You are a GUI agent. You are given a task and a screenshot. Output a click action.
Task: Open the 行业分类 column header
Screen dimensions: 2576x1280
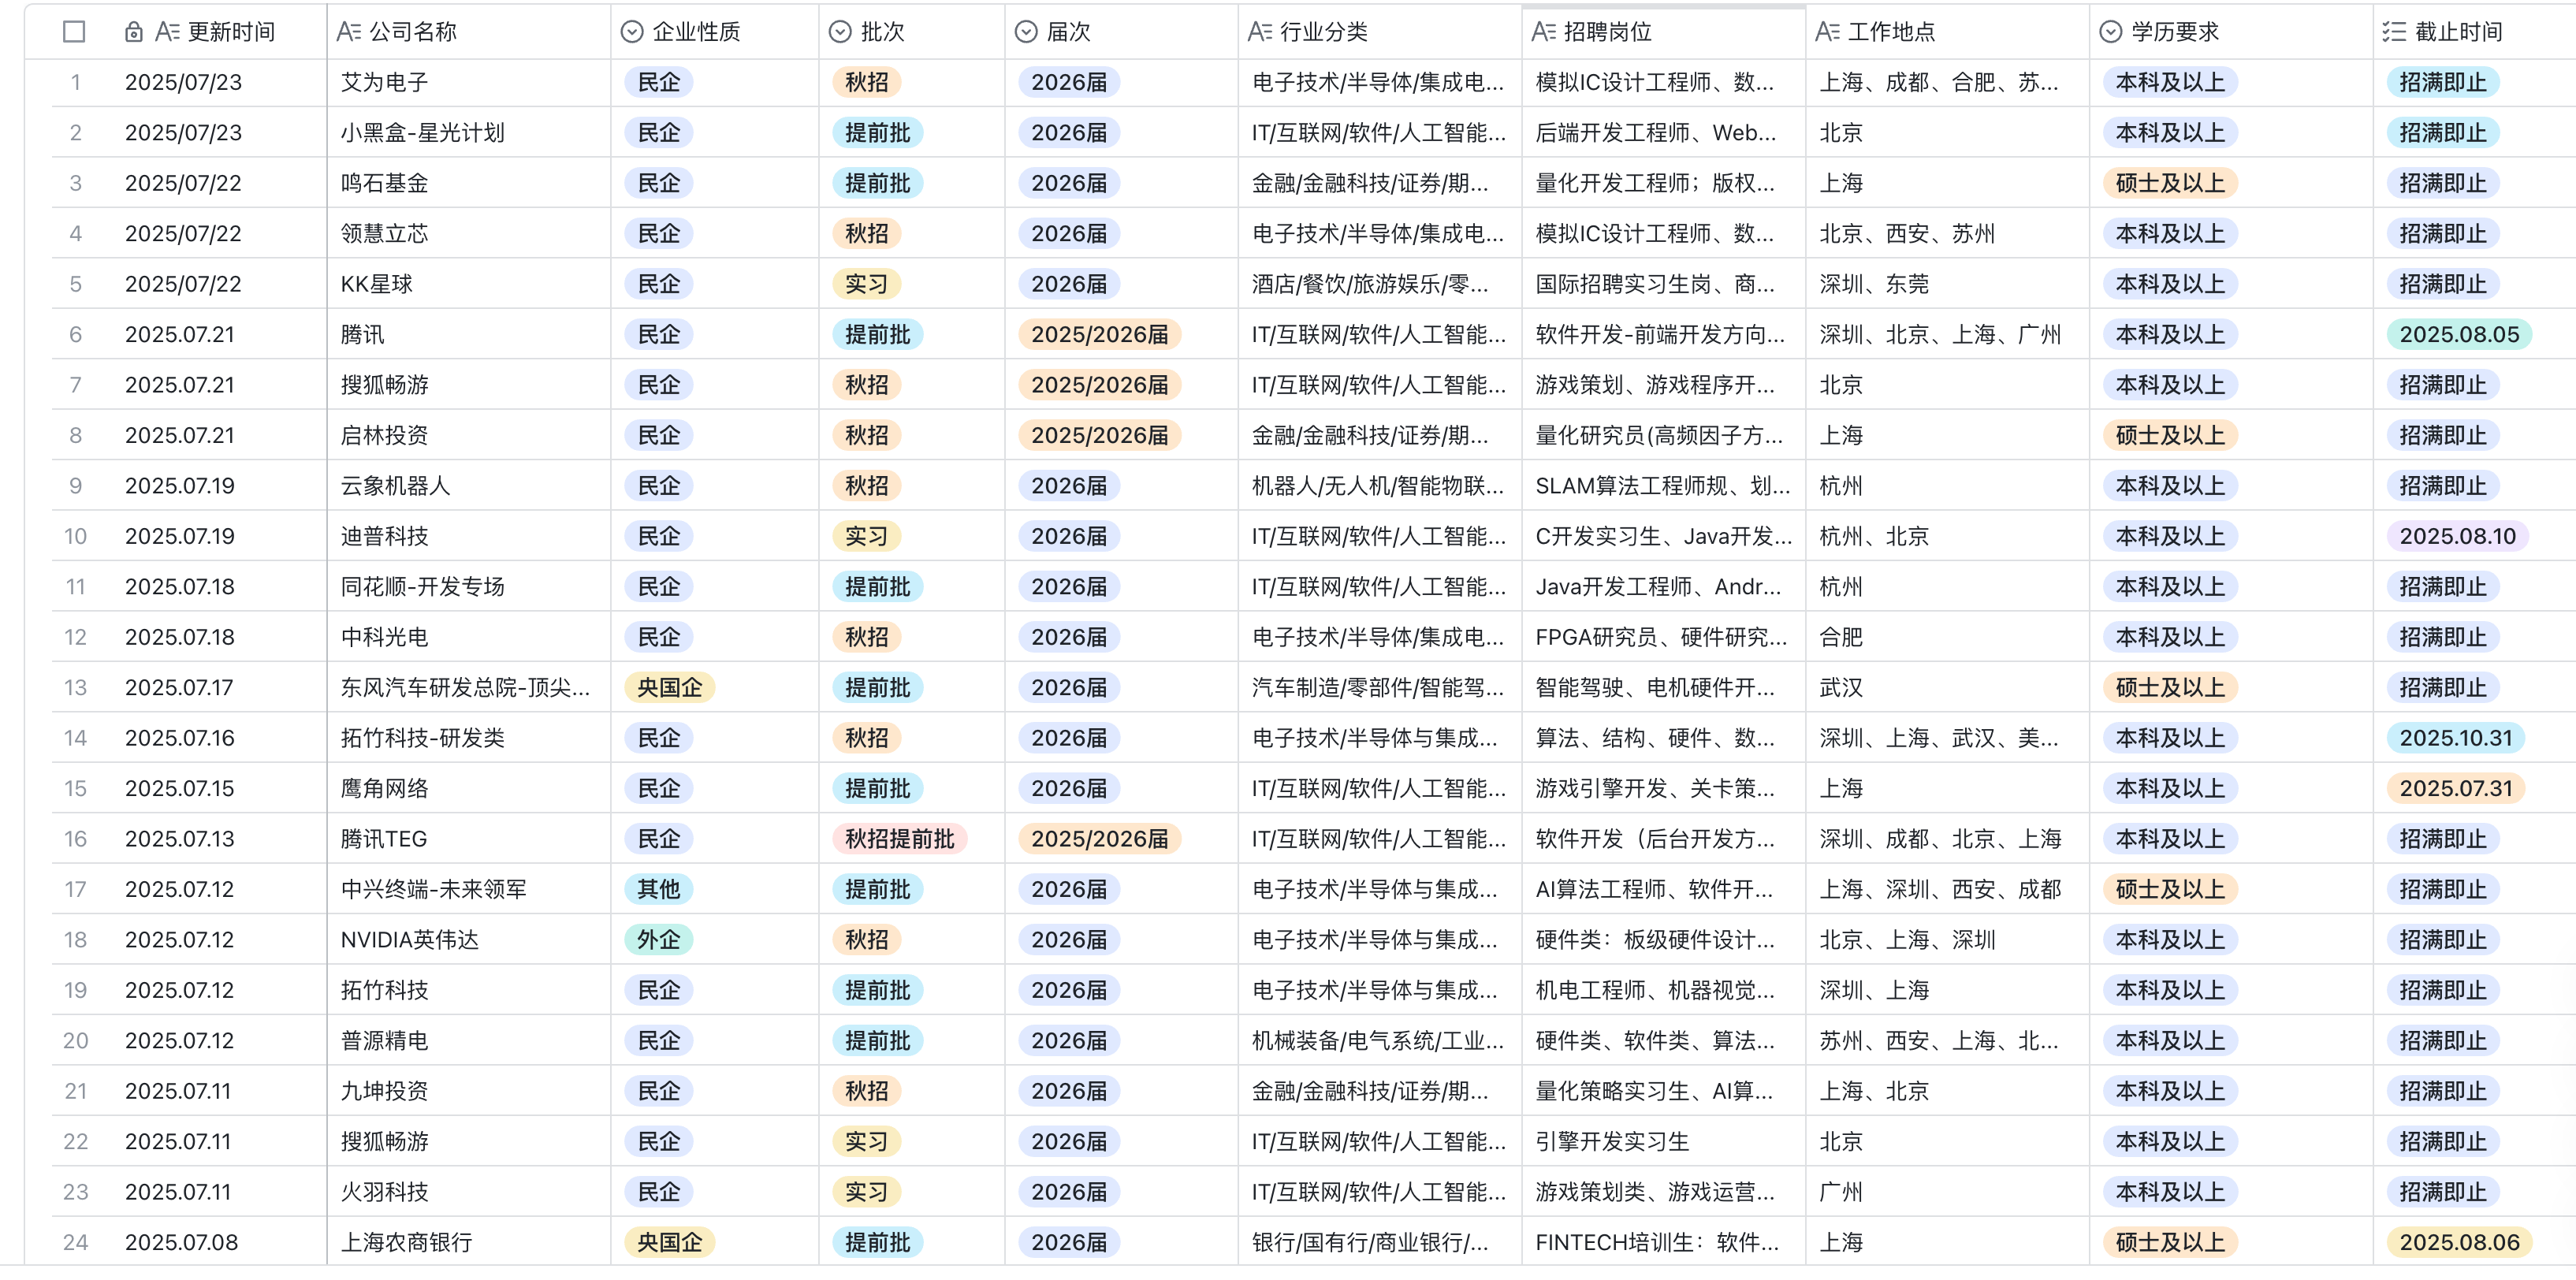[x=1324, y=32]
